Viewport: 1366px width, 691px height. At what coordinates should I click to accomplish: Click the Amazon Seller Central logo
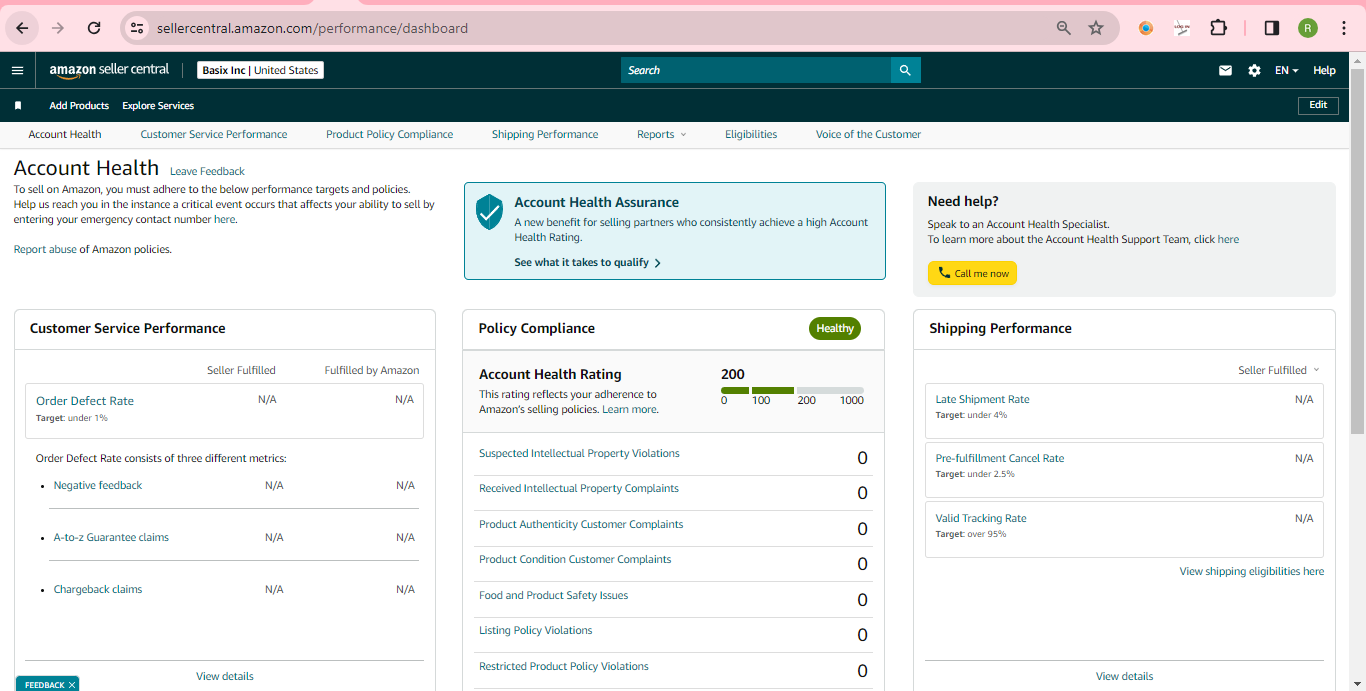(x=109, y=70)
